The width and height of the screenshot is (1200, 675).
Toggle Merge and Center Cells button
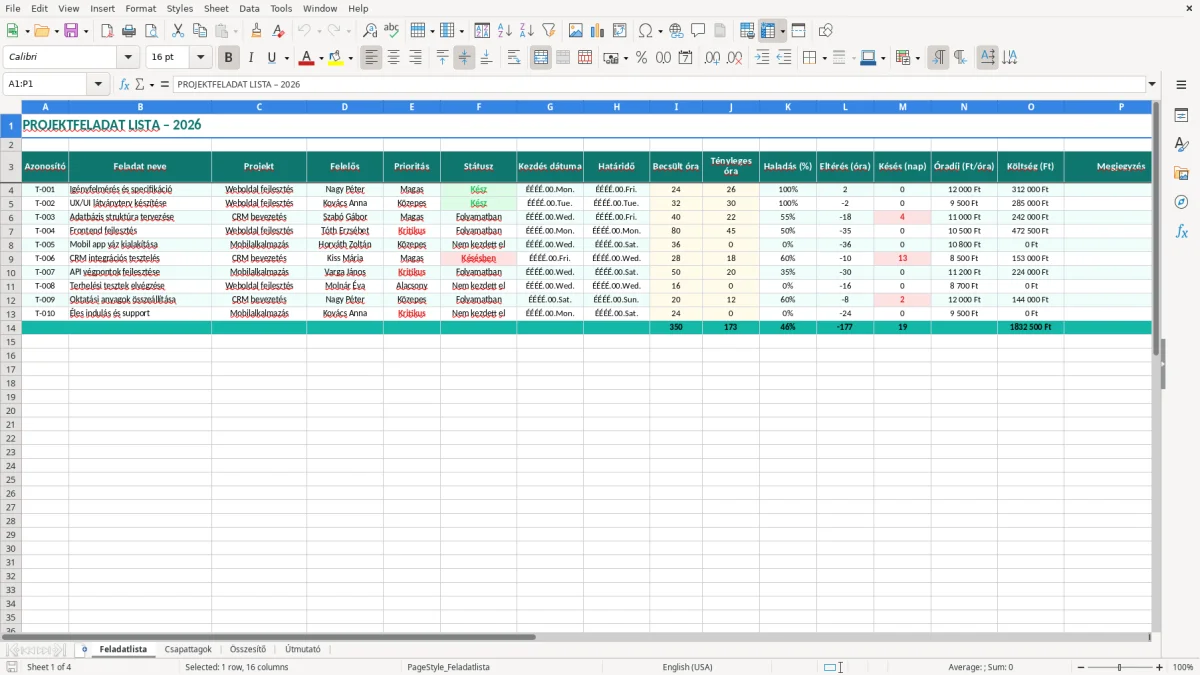coord(541,58)
